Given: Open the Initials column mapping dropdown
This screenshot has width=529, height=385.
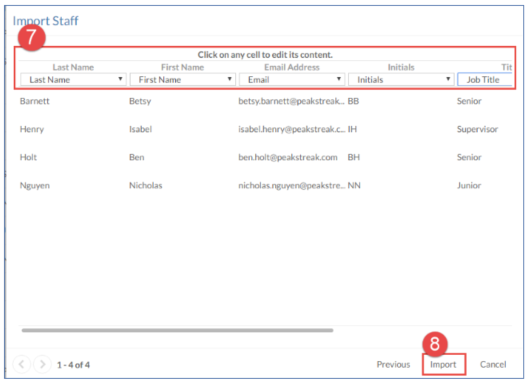Looking at the screenshot, I should [x=401, y=80].
